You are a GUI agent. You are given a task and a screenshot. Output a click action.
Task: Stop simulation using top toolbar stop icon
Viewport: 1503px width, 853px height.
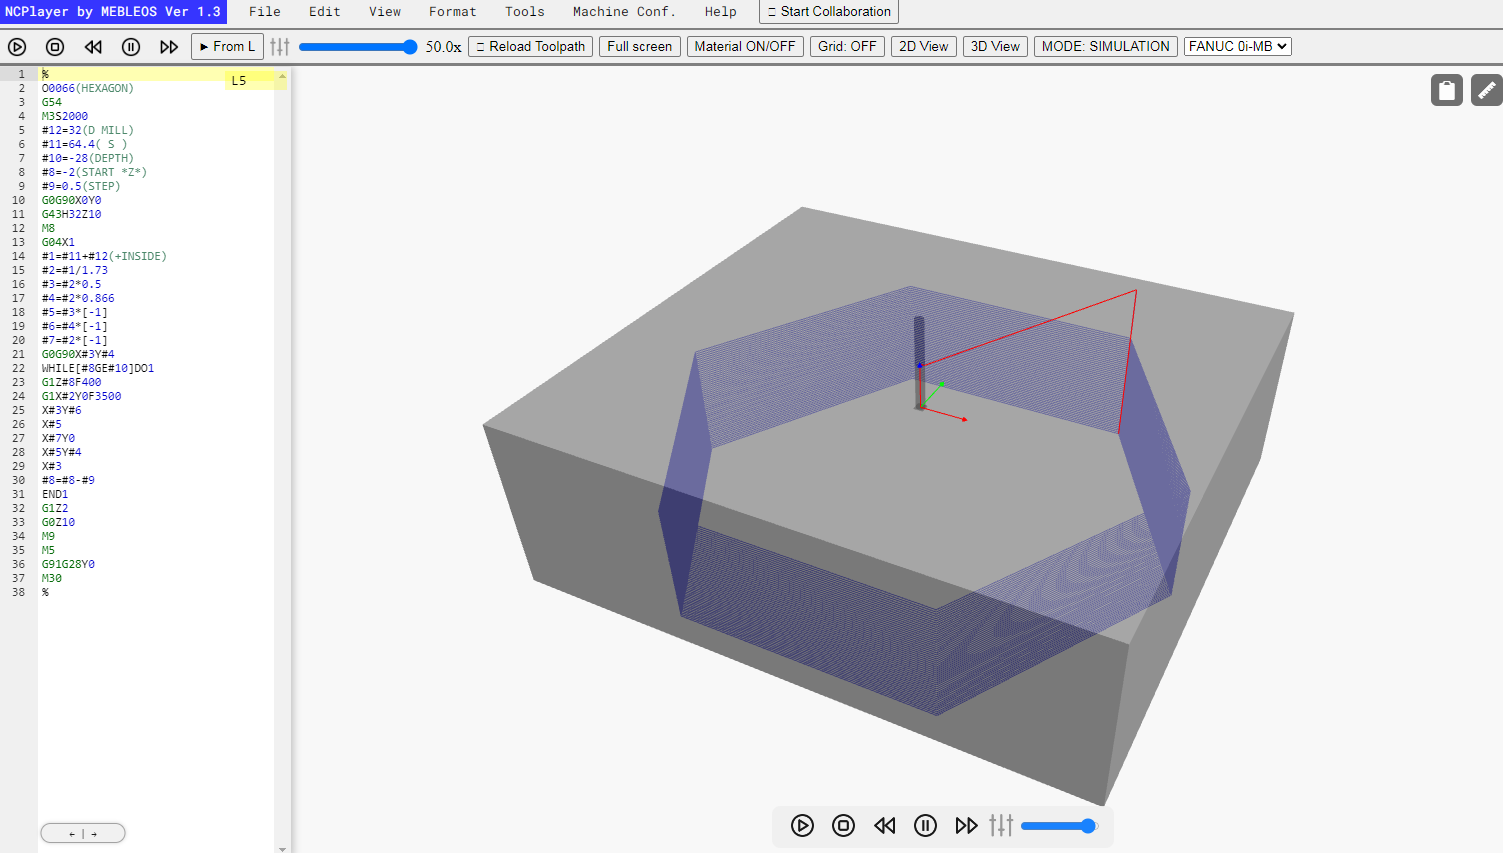[55, 47]
